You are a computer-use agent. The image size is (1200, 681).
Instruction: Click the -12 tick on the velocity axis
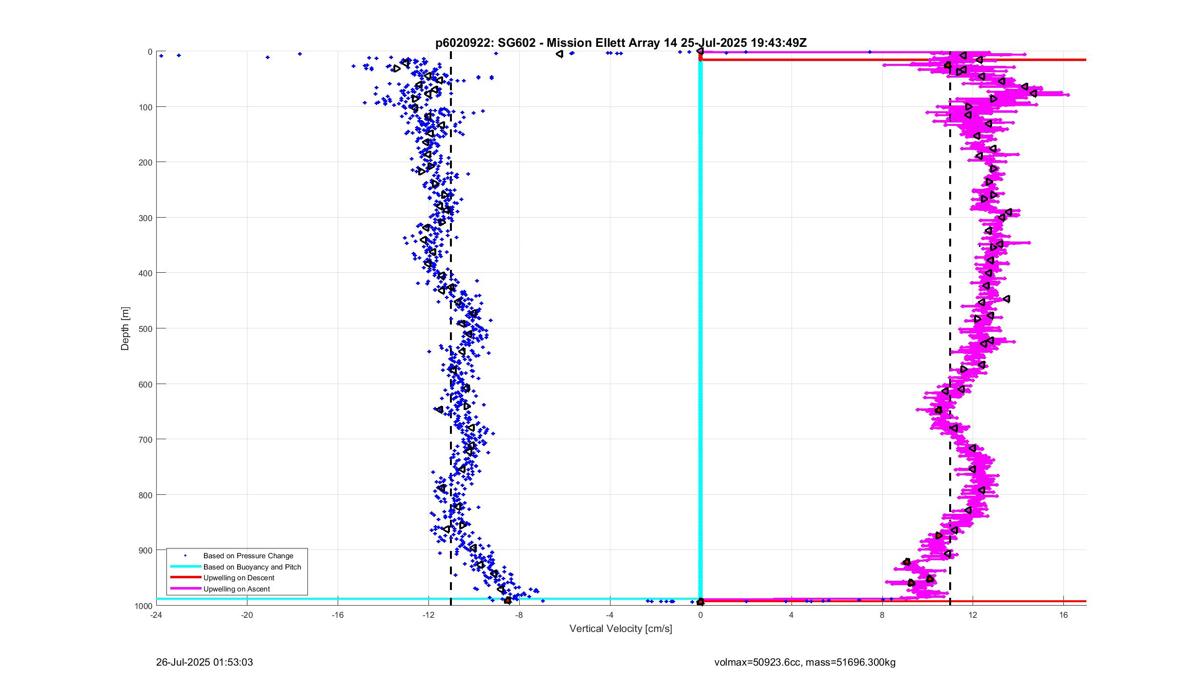click(x=428, y=615)
